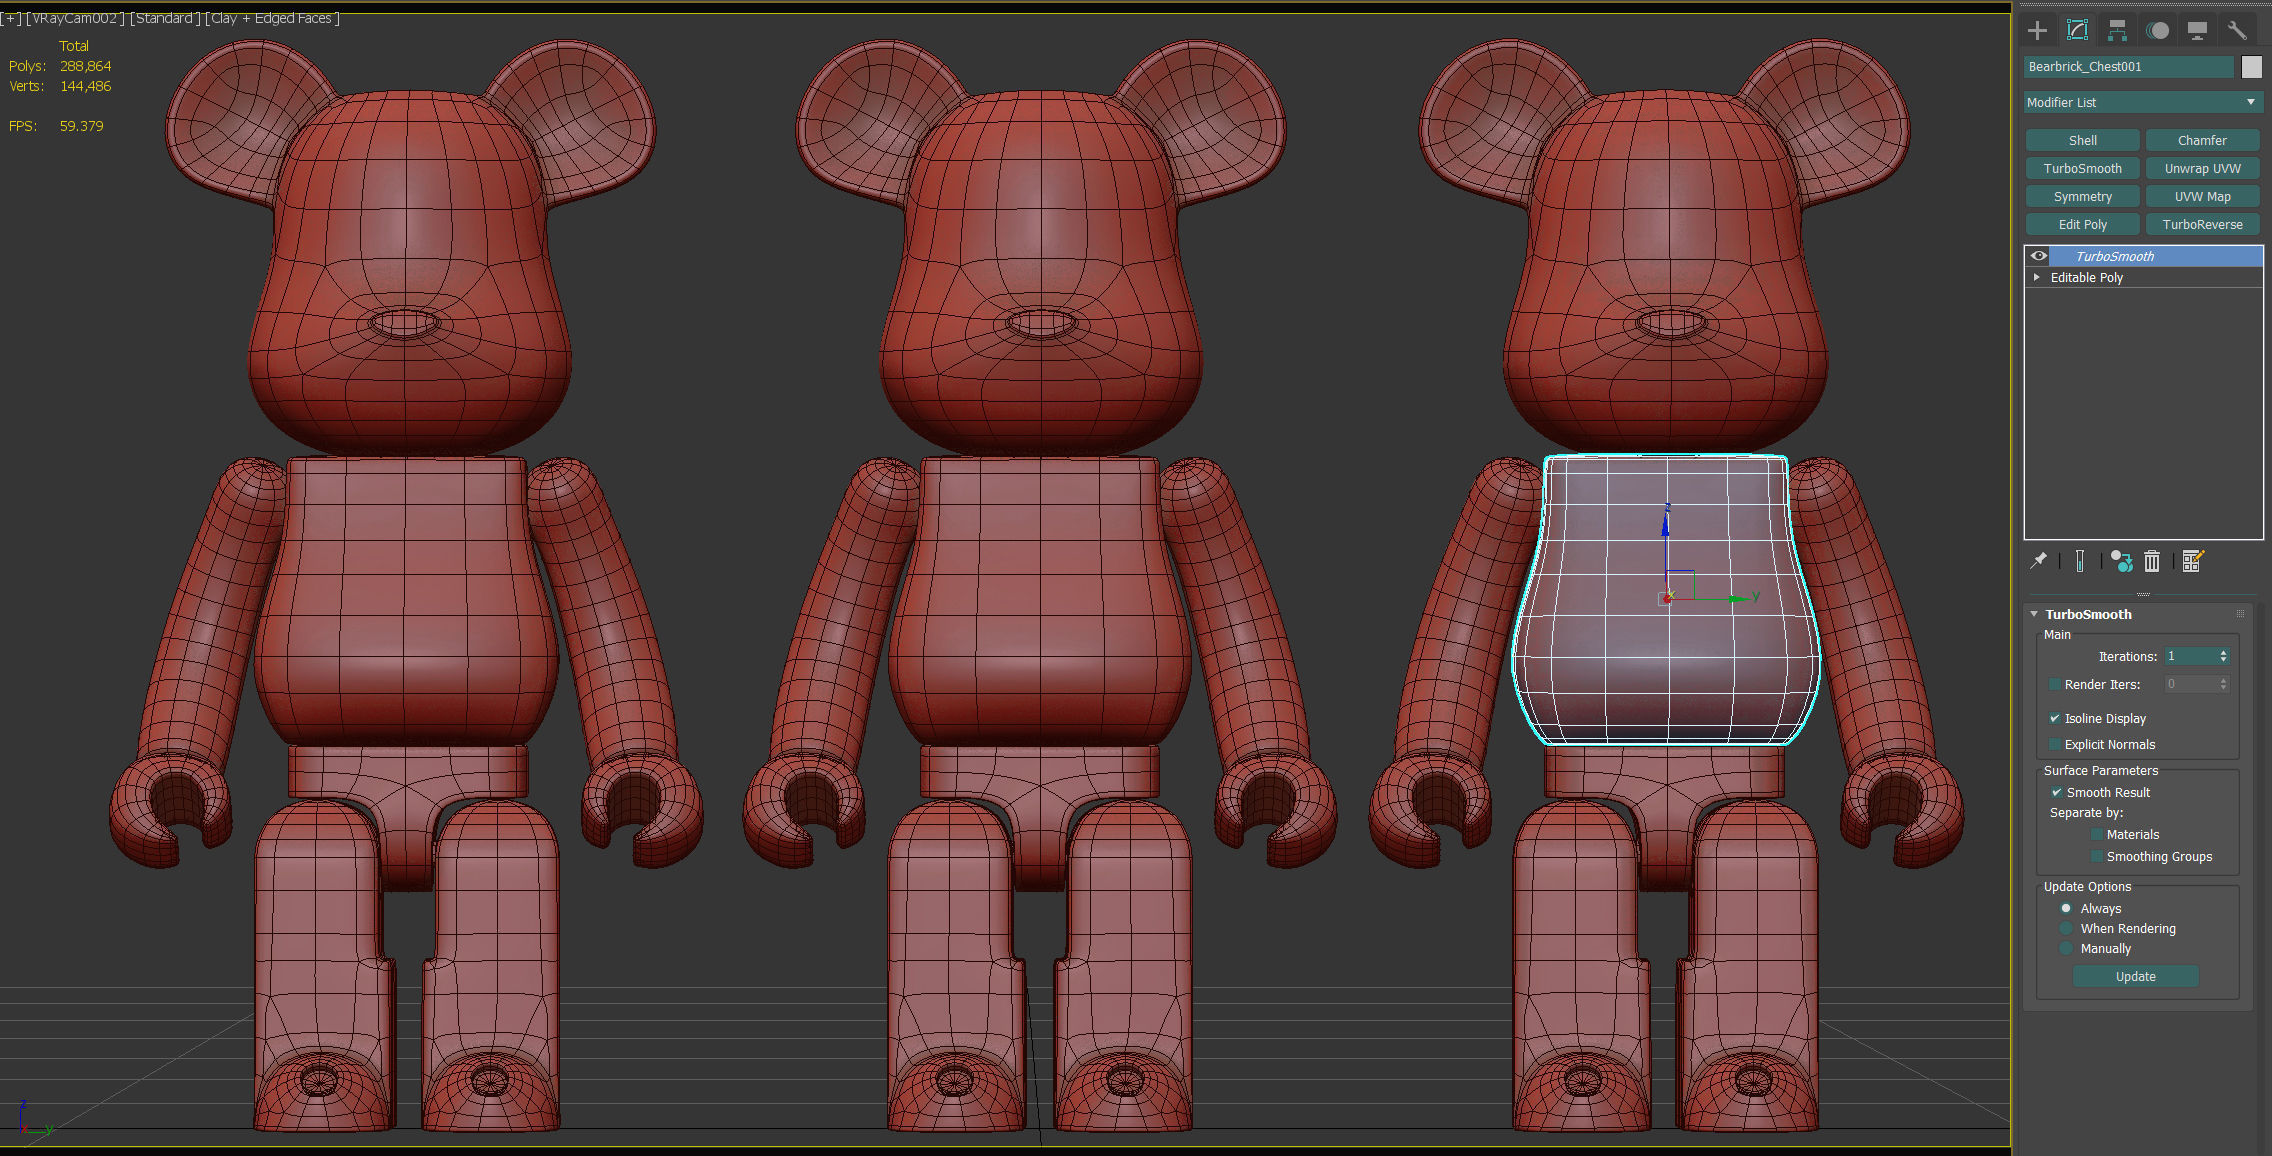Viewport: 2272px width, 1156px height.
Task: Click the Iterations value field
Action: 2190,656
